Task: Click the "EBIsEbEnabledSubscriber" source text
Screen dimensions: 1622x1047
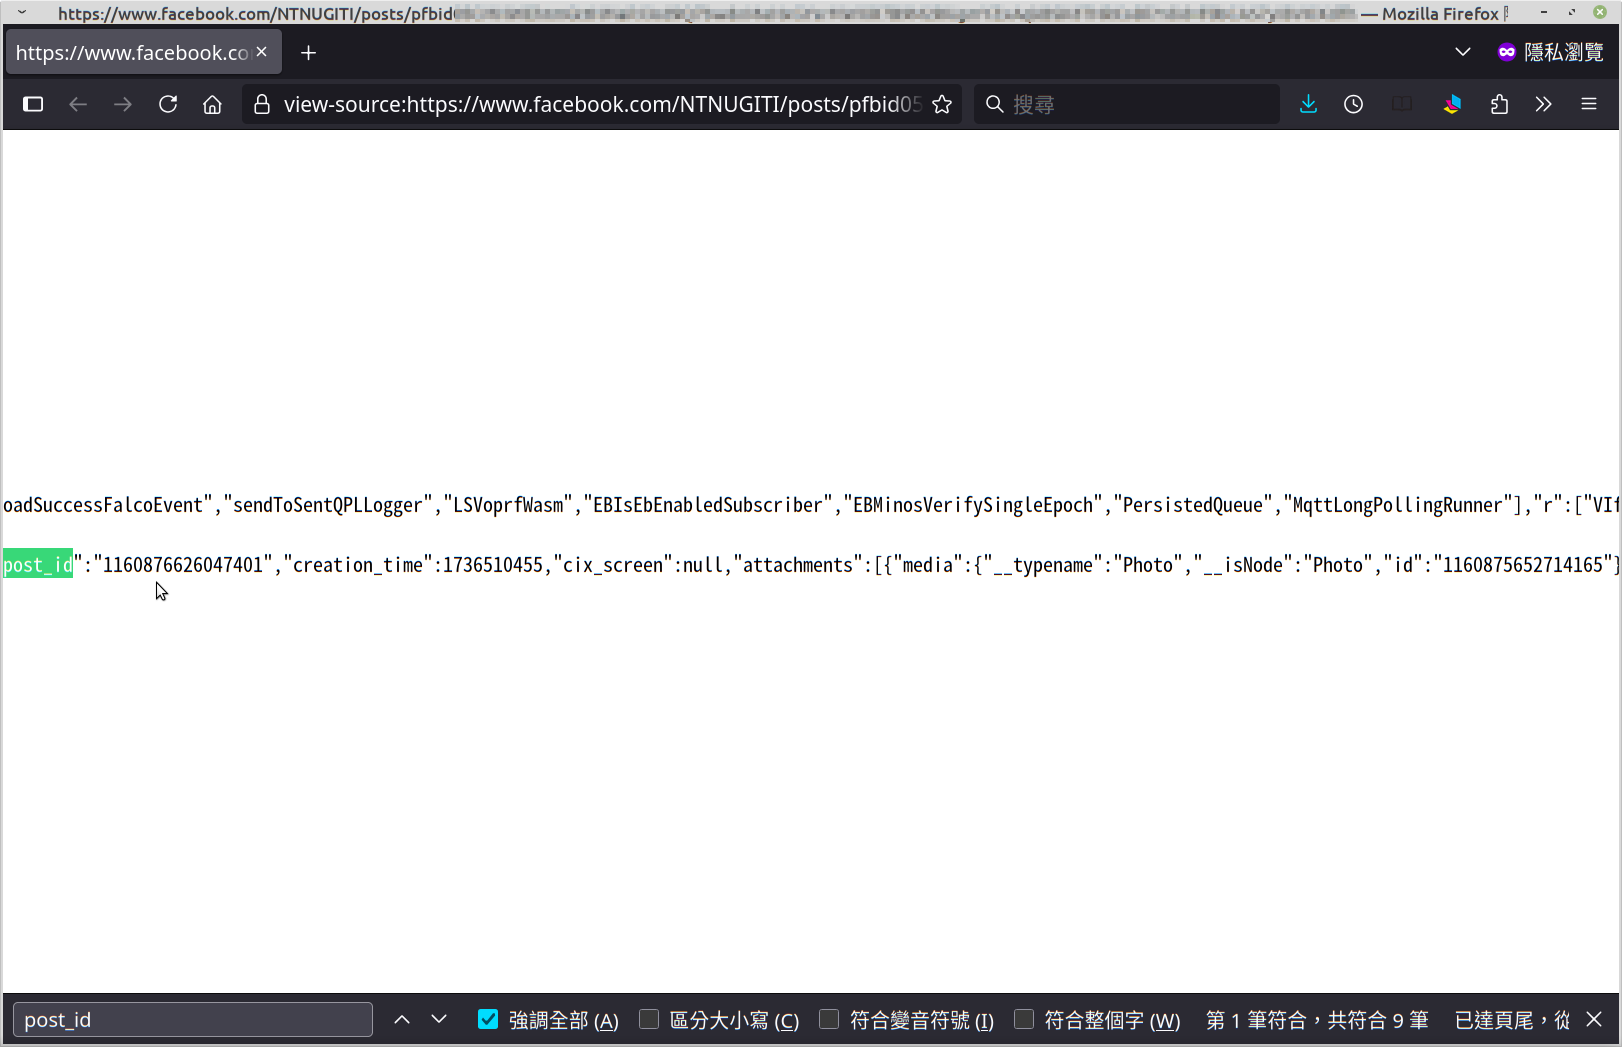Action: (708, 505)
